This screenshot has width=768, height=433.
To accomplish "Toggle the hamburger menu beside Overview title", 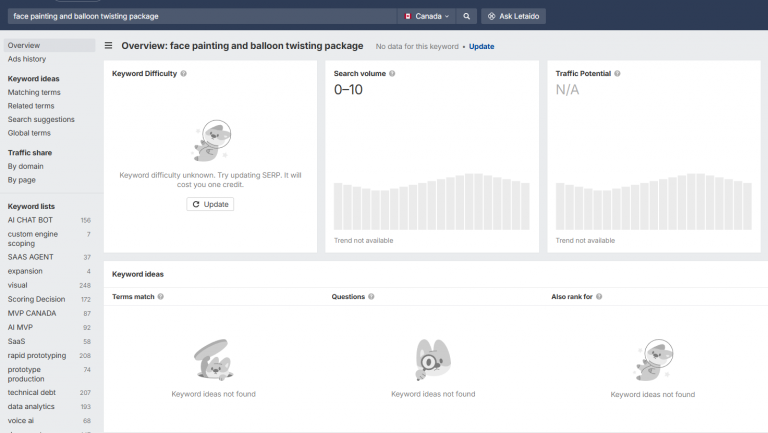I will 108,46.
